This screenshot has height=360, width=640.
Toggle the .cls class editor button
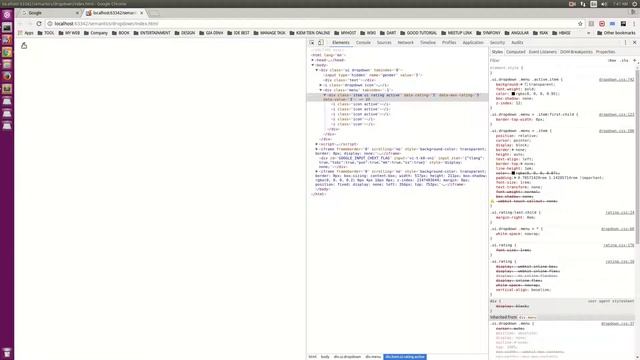(x=624, y=60)
